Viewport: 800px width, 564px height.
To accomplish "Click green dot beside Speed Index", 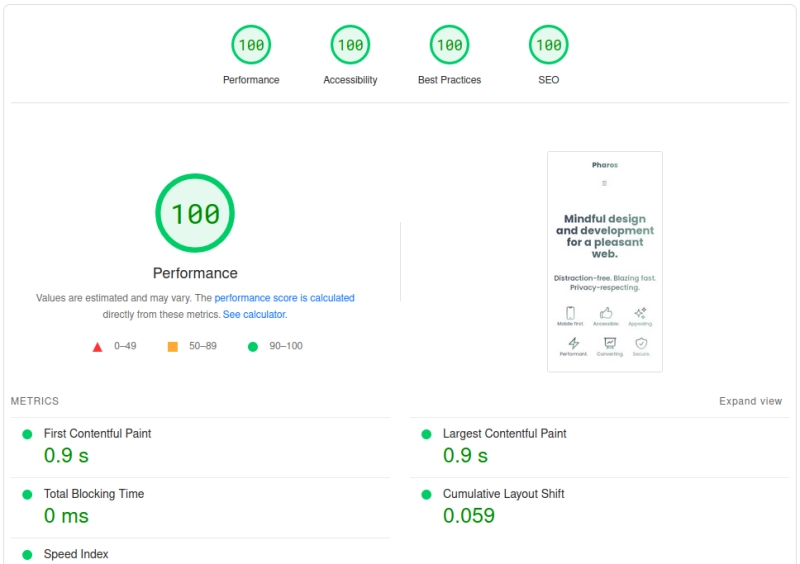I will point(27,555).
